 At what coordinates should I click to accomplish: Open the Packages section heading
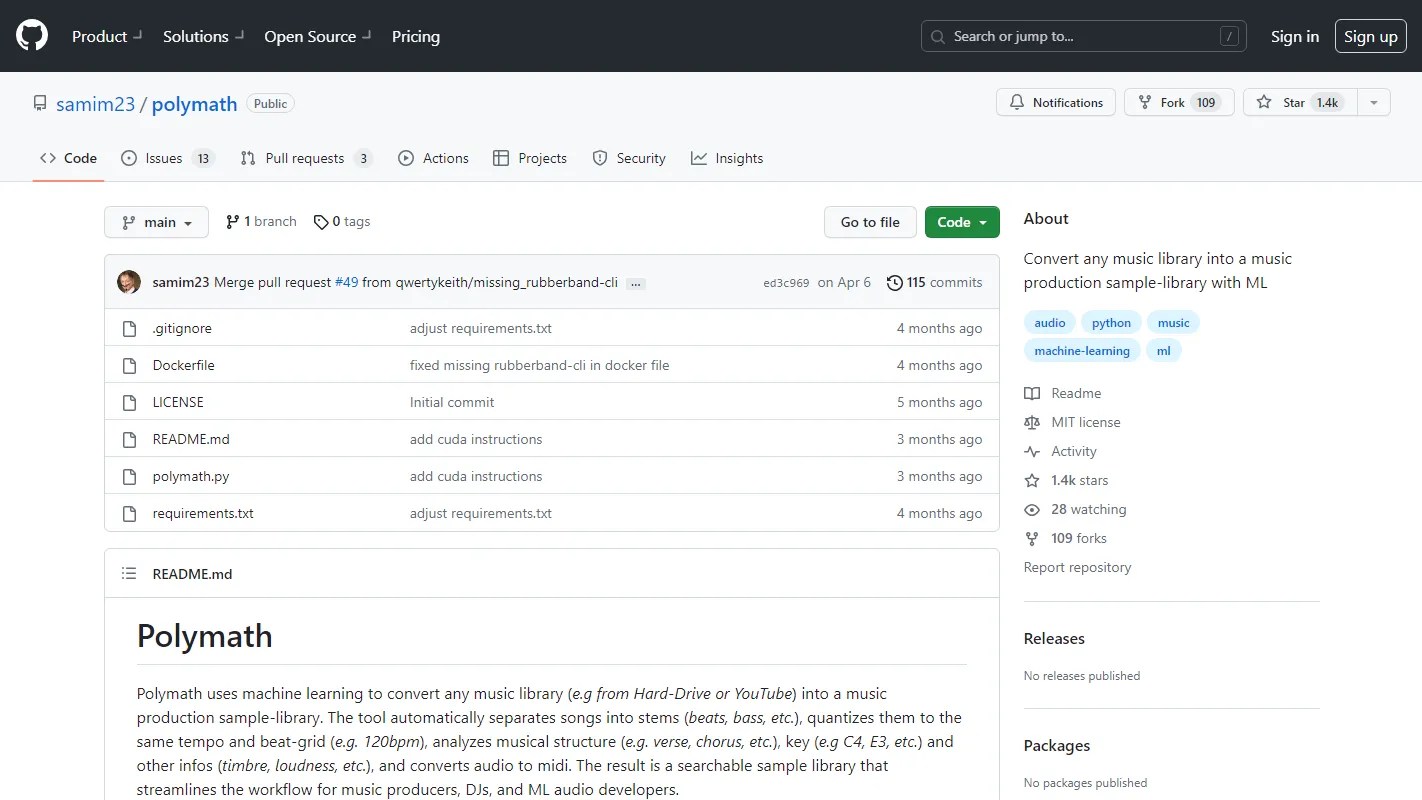pos(1057,745)
